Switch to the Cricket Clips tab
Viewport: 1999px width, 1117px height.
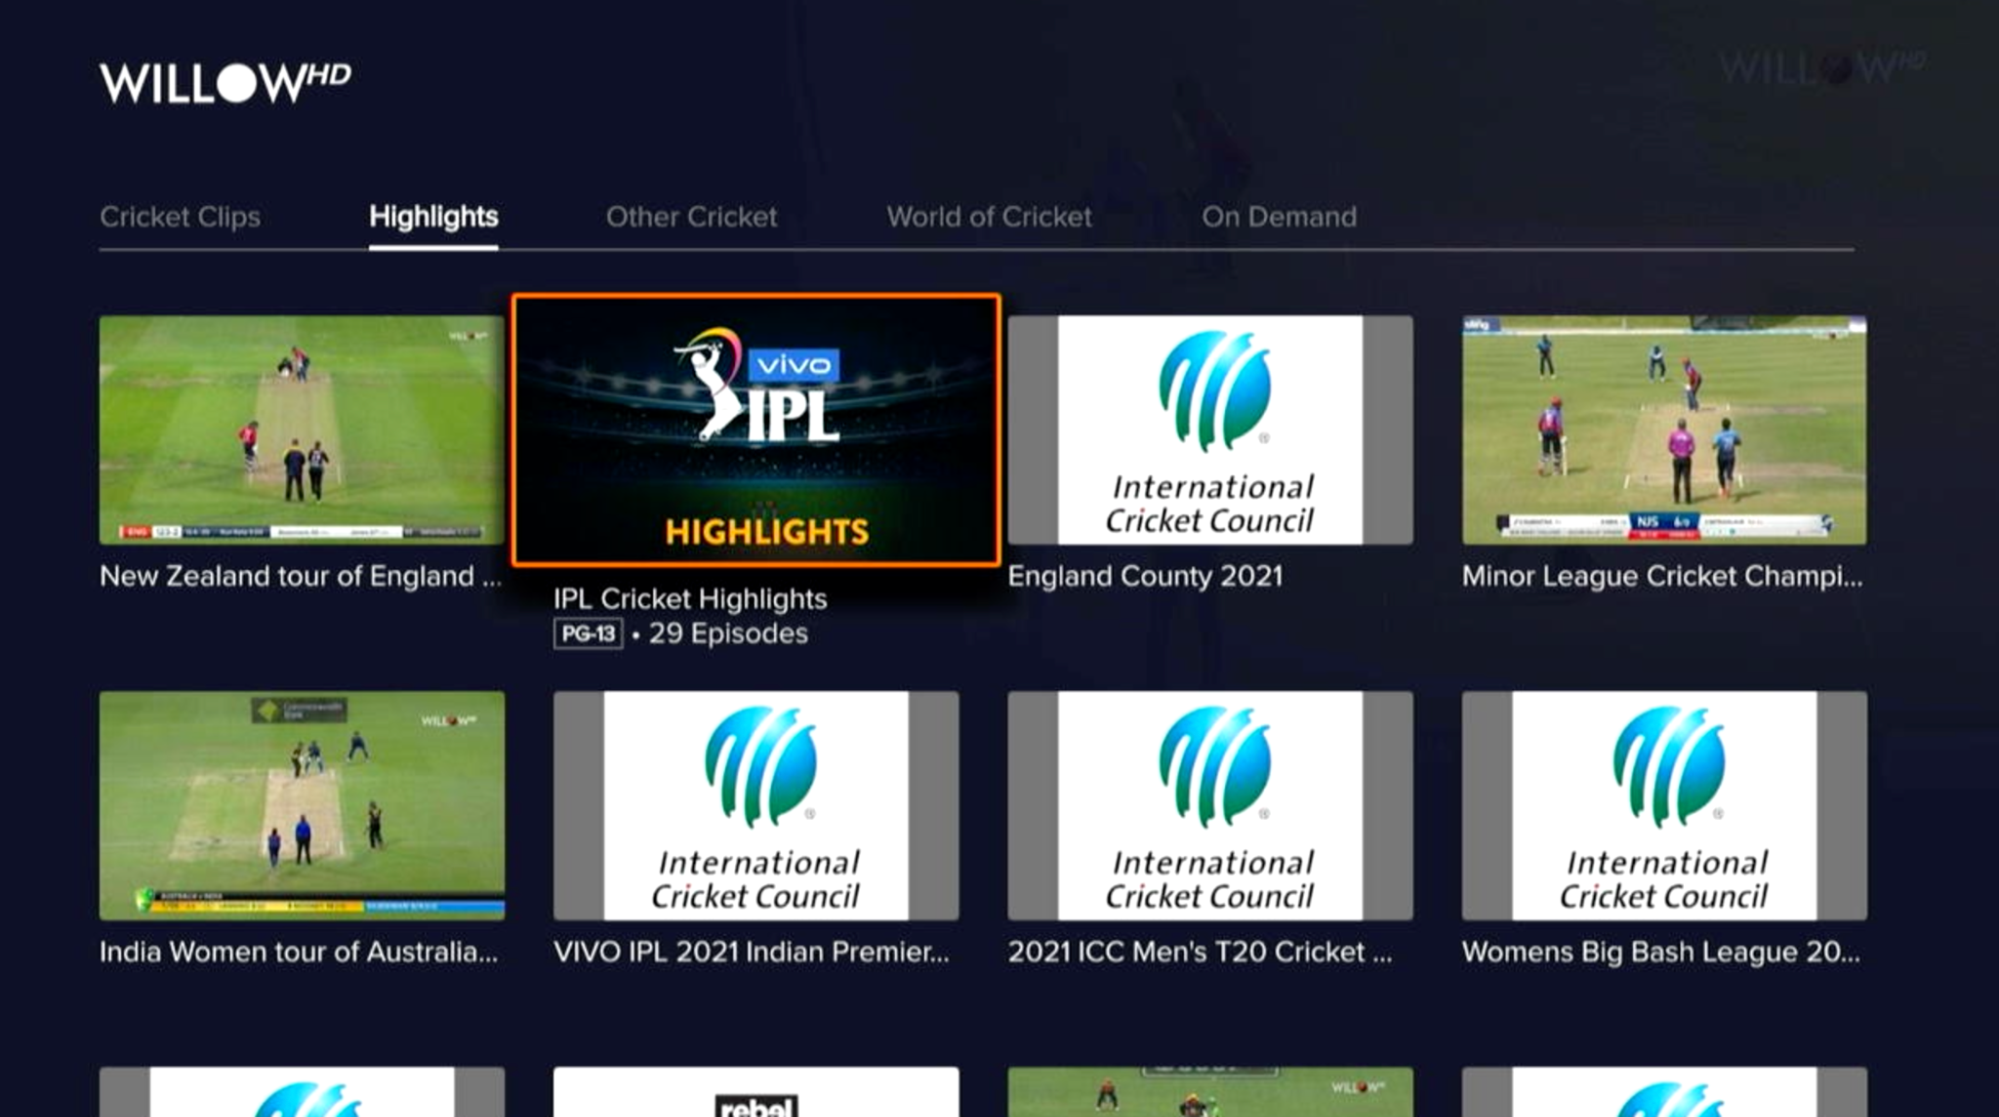point(180,217)
